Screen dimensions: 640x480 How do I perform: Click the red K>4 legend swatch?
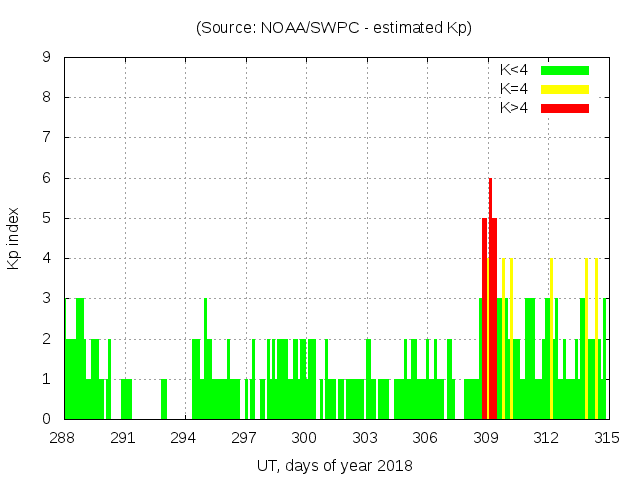tap(565, 107)
